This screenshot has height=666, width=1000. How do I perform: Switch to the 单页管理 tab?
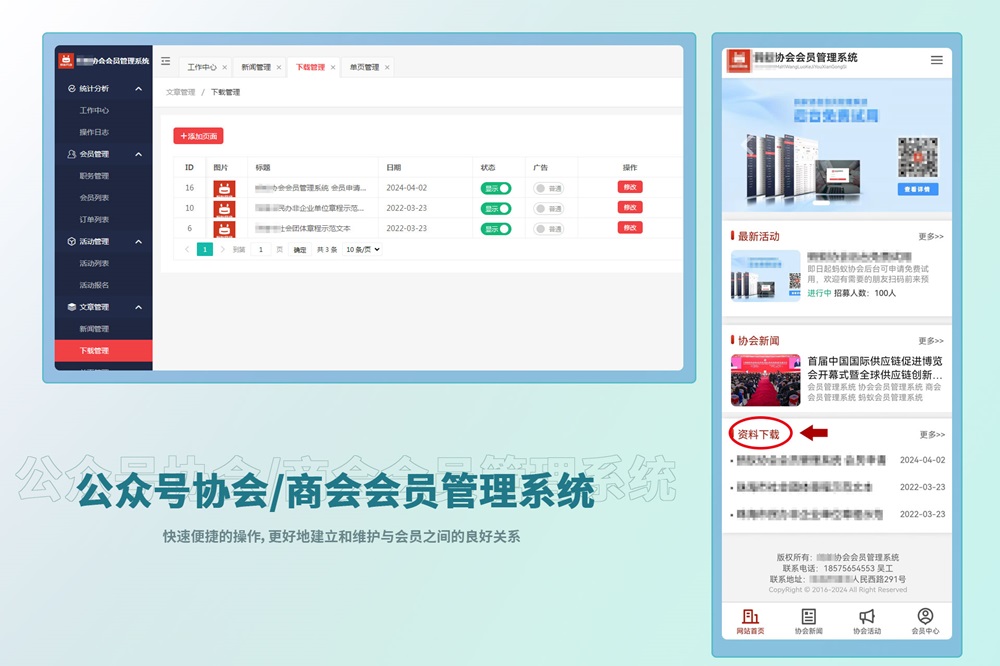point(364,68)
